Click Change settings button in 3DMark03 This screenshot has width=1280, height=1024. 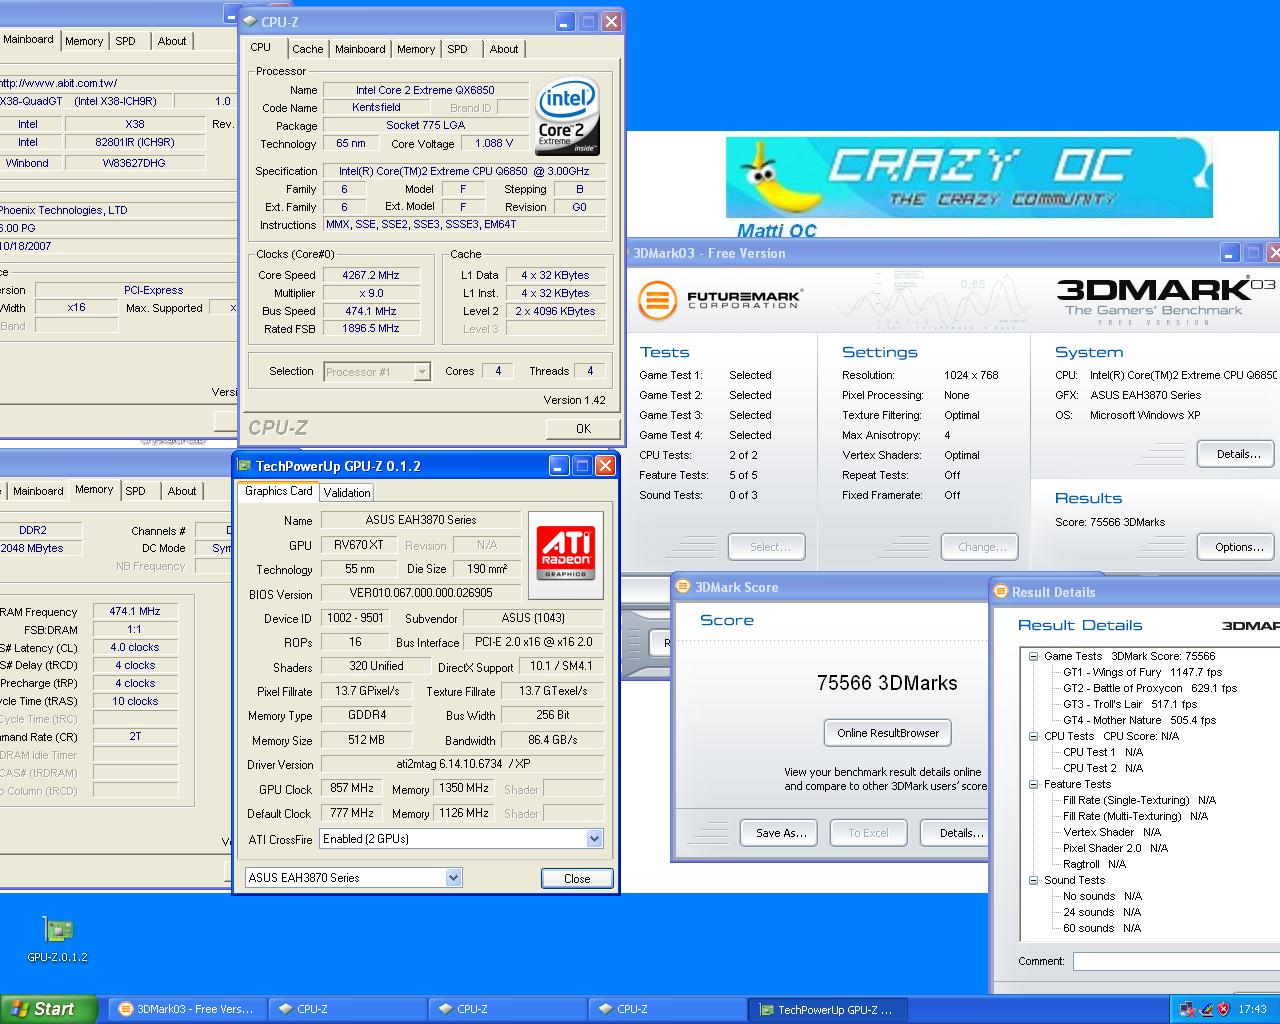click(x=981, y=547)
